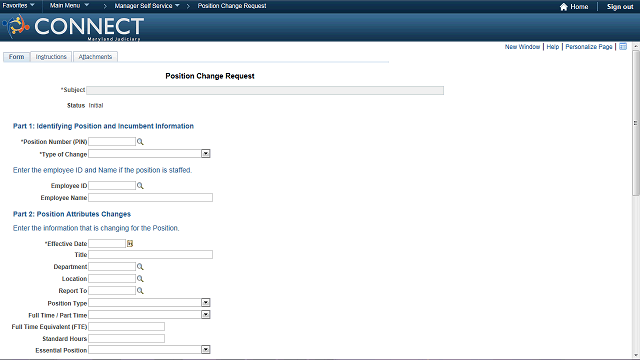Click the Employee ID field

pos(112,186)
